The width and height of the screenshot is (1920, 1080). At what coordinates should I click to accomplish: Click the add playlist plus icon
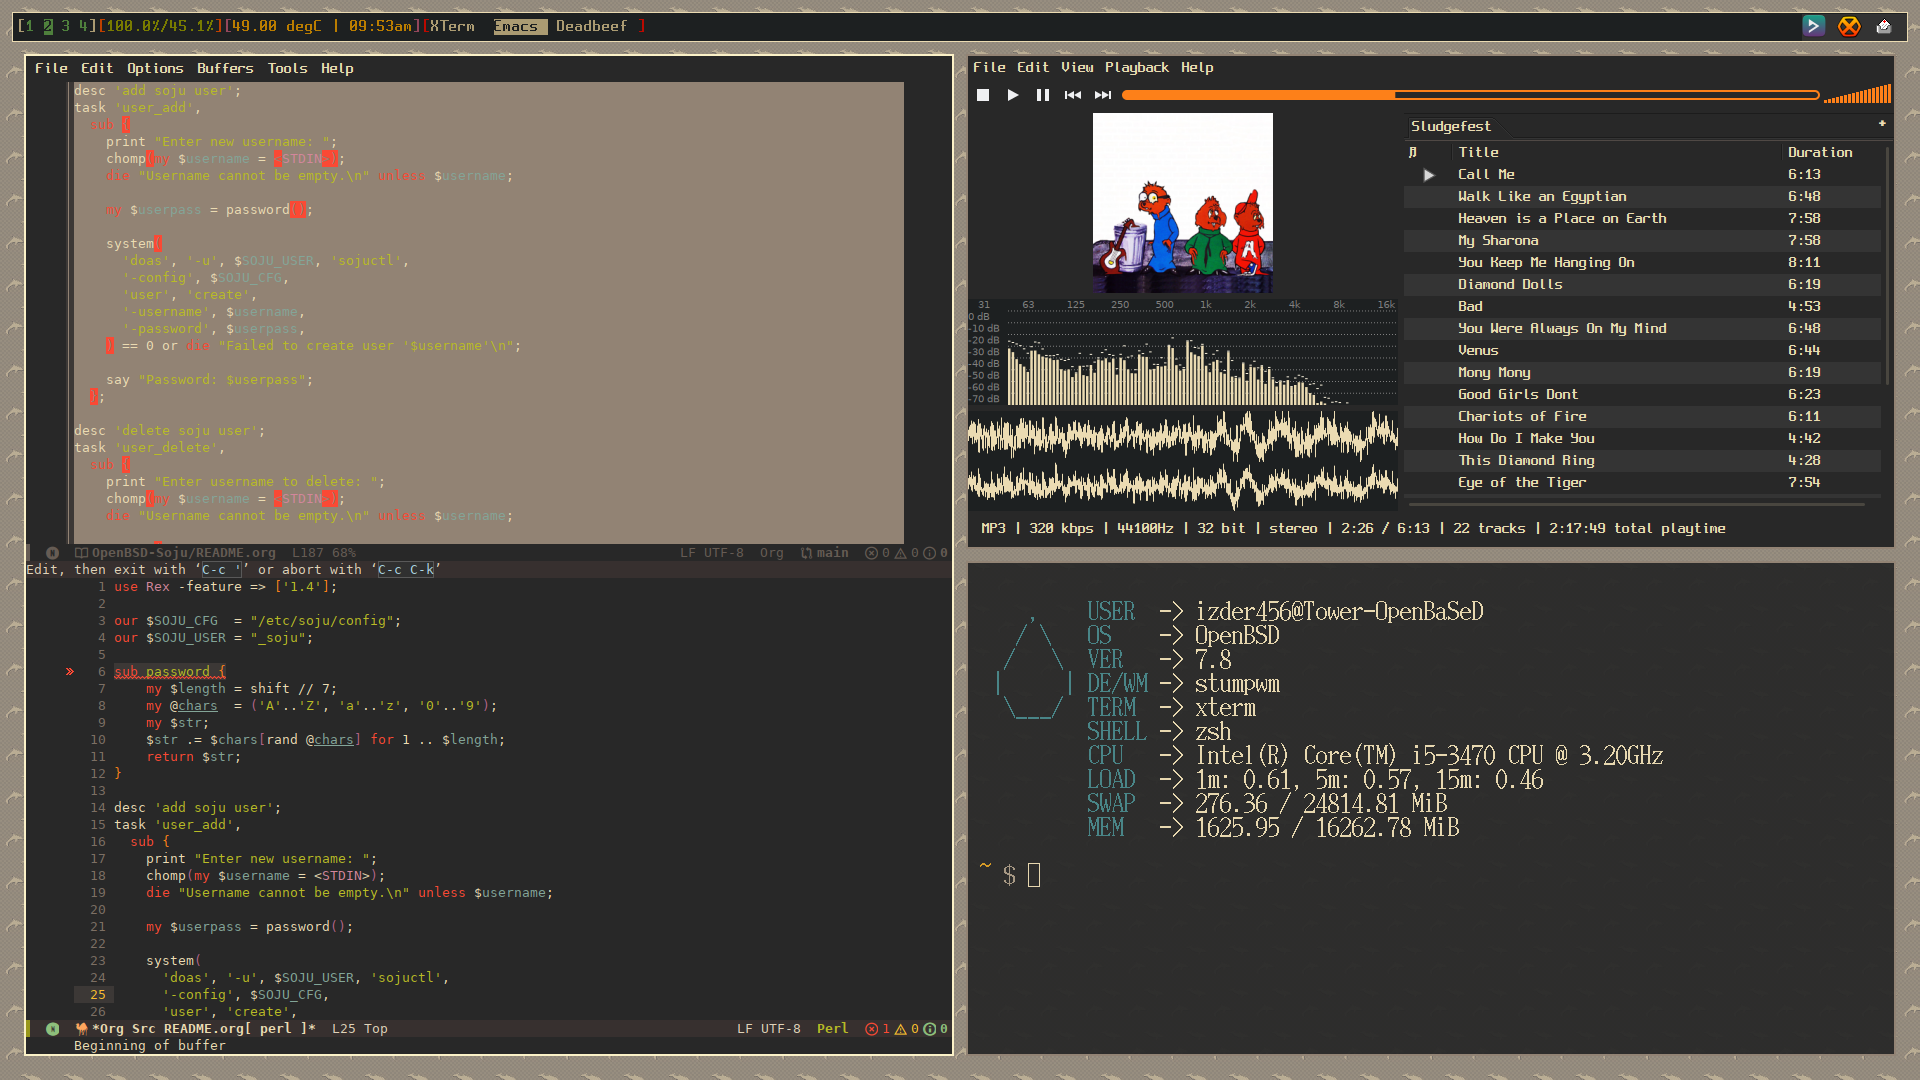1881,124
